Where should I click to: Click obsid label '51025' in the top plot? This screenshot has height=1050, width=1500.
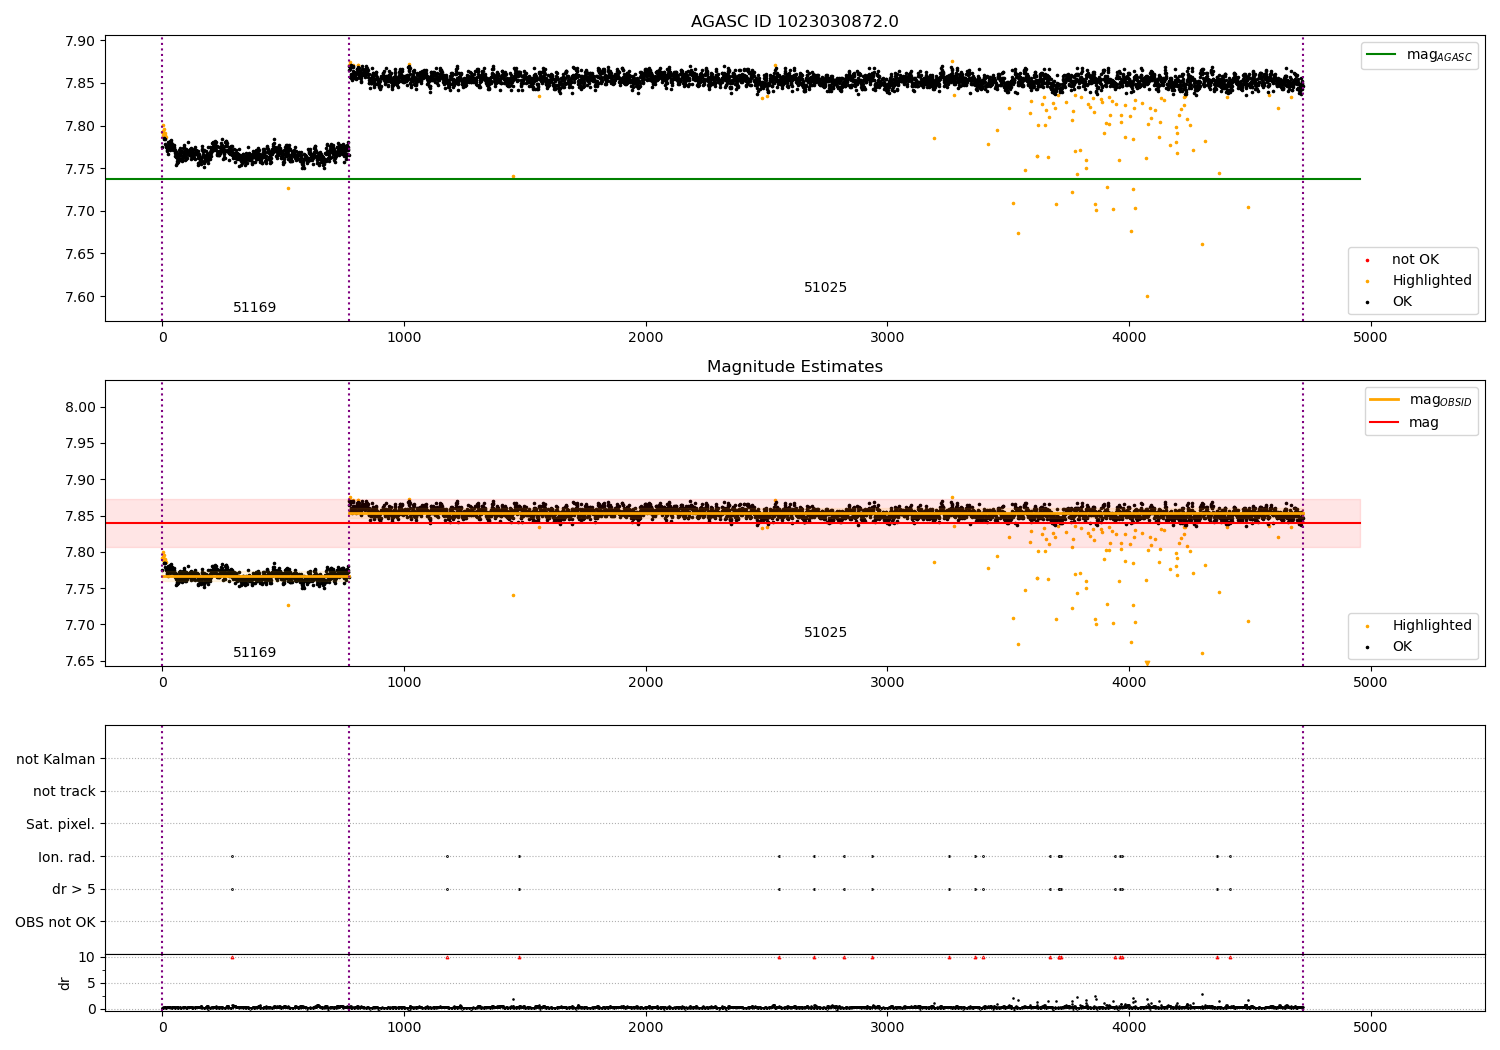(x=825, y=288)
